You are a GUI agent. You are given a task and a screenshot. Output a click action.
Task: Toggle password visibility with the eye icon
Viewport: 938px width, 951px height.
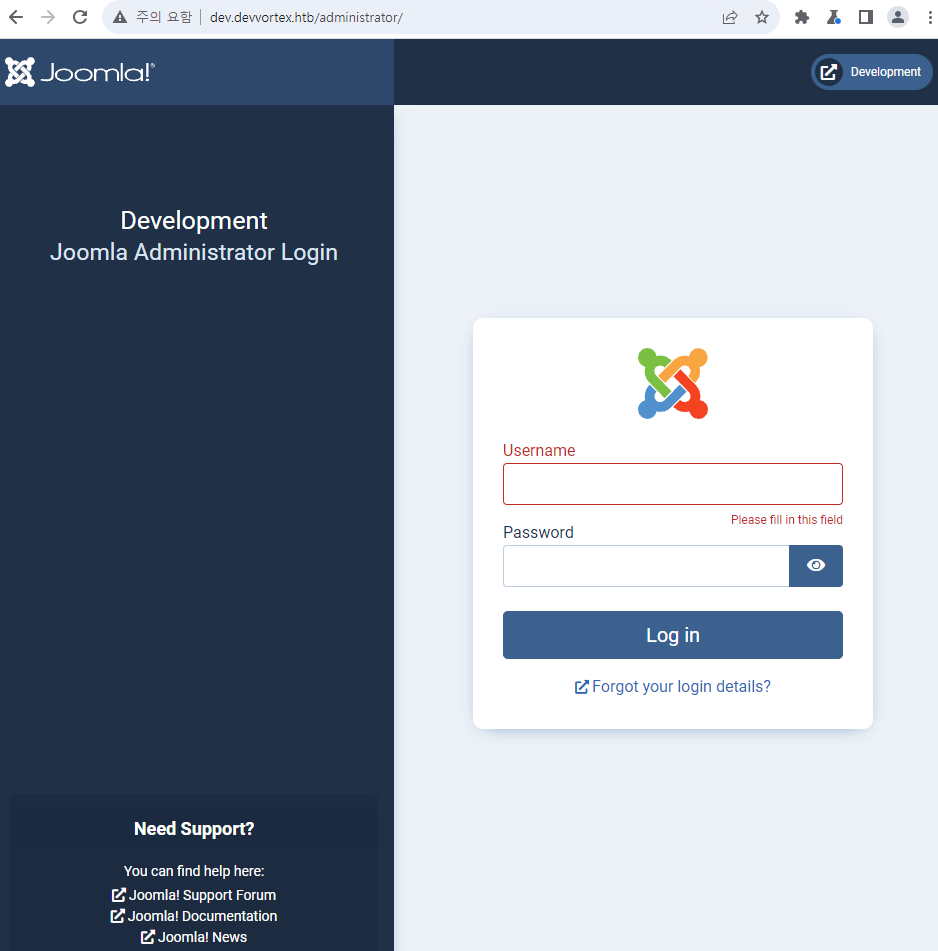816,566
